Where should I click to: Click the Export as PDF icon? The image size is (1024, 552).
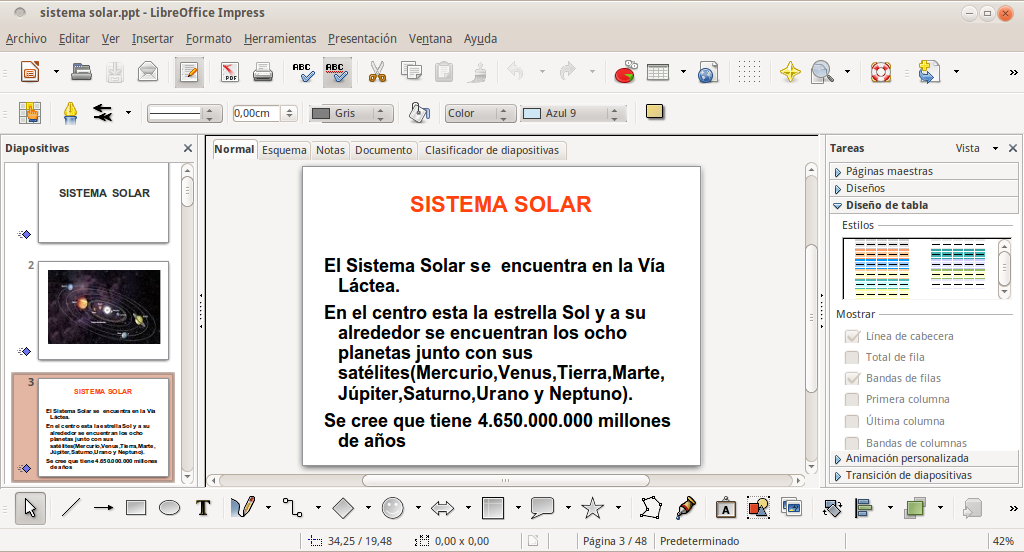tap(230, 72)
